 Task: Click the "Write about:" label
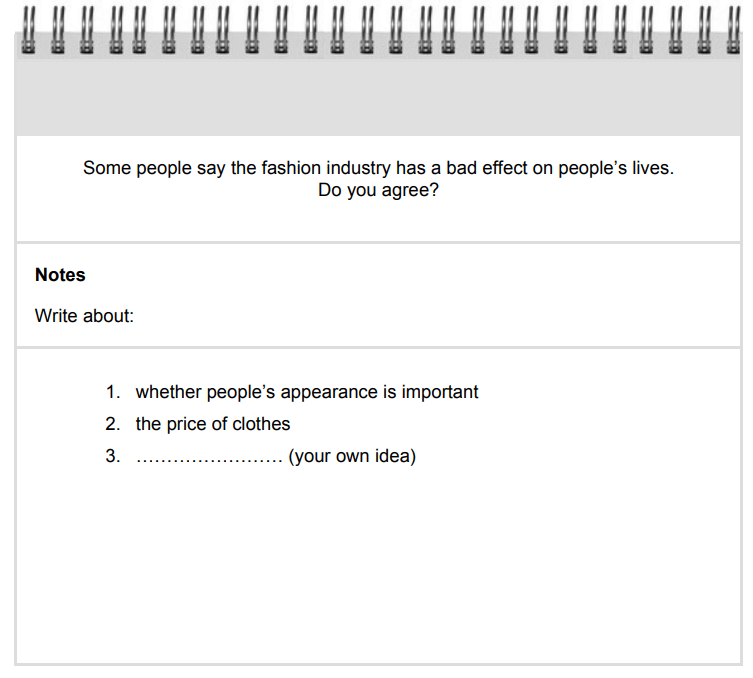(x=84, y=316)
